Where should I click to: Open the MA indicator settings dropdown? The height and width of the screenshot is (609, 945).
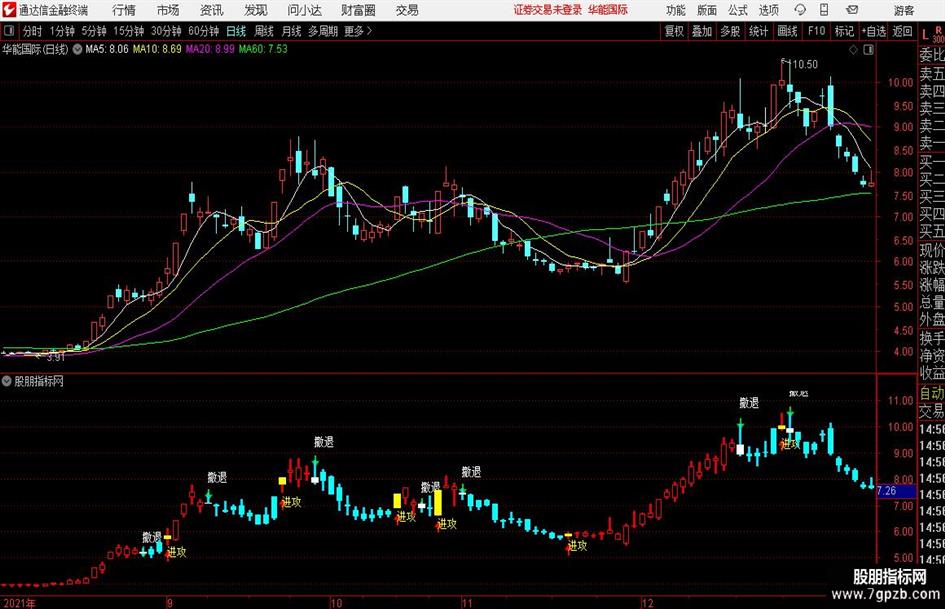77,49
